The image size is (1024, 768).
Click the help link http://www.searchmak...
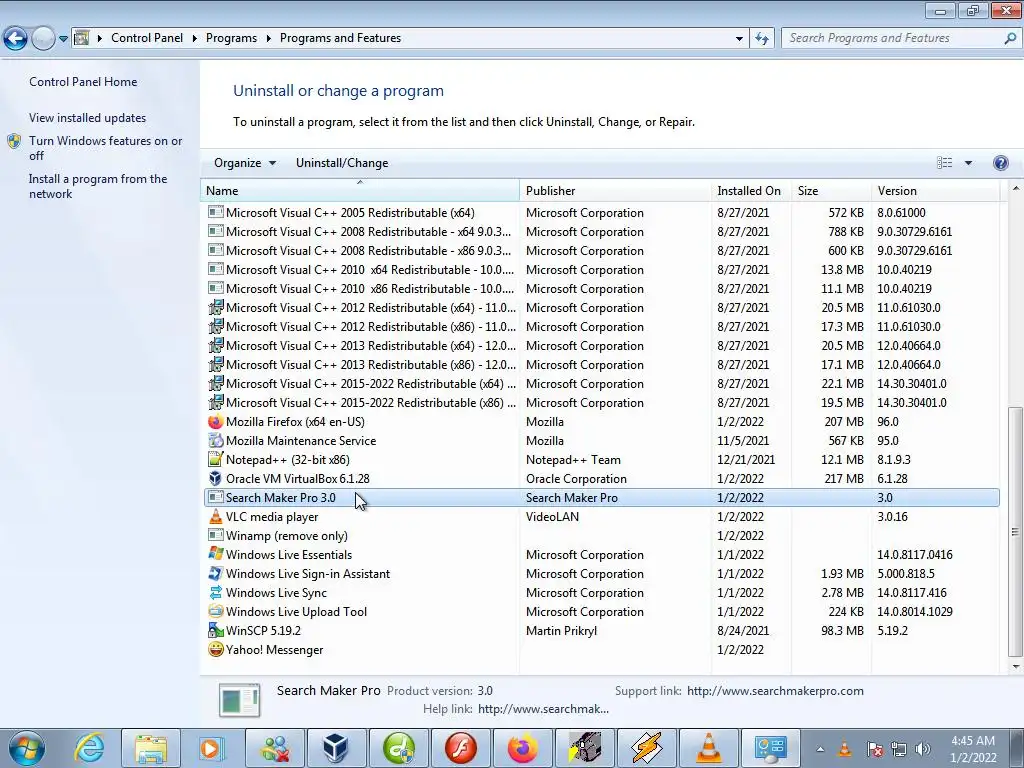tap(543, 709)
